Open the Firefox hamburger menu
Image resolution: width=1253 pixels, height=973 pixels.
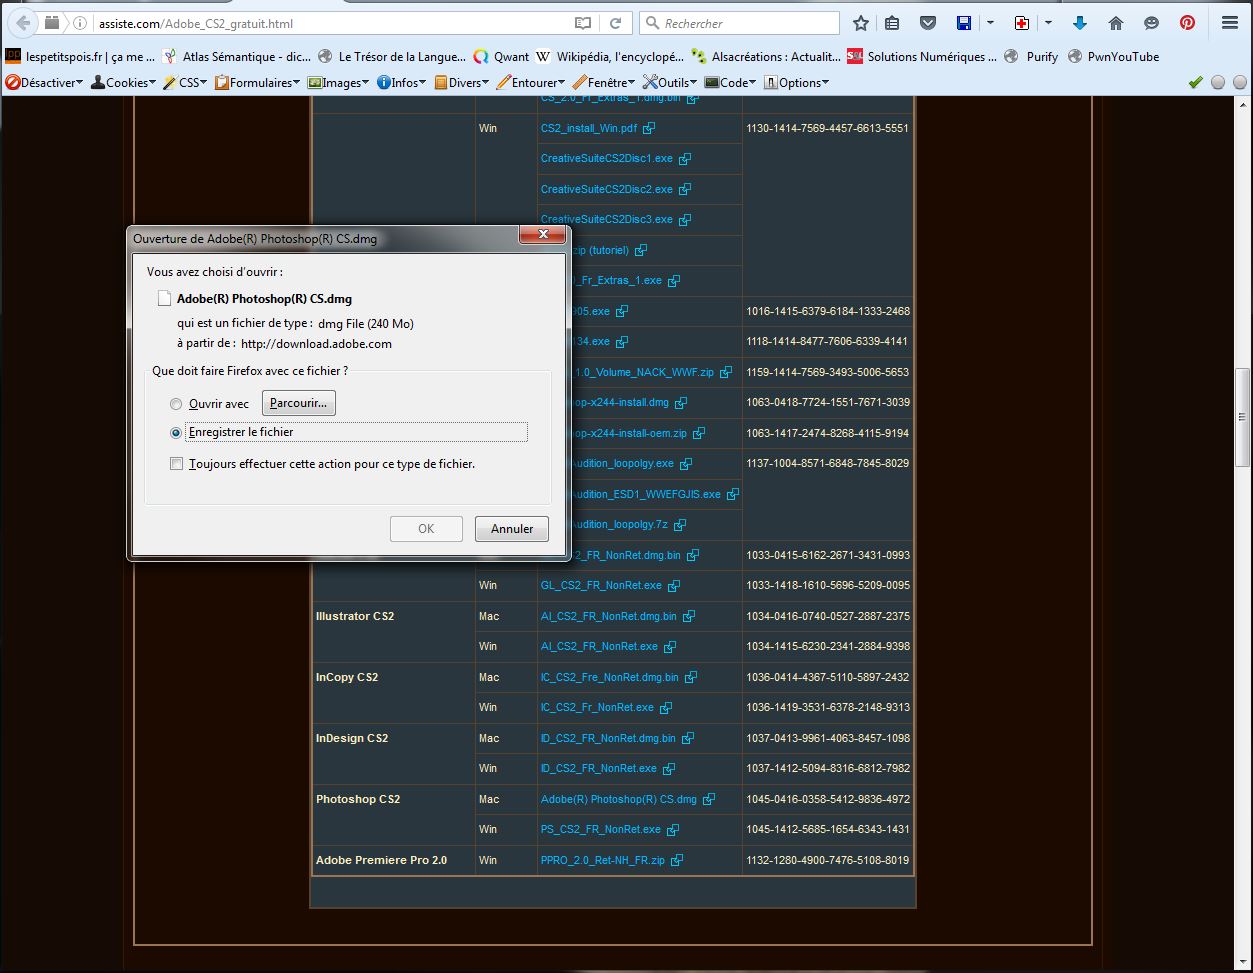[1229, 23]
